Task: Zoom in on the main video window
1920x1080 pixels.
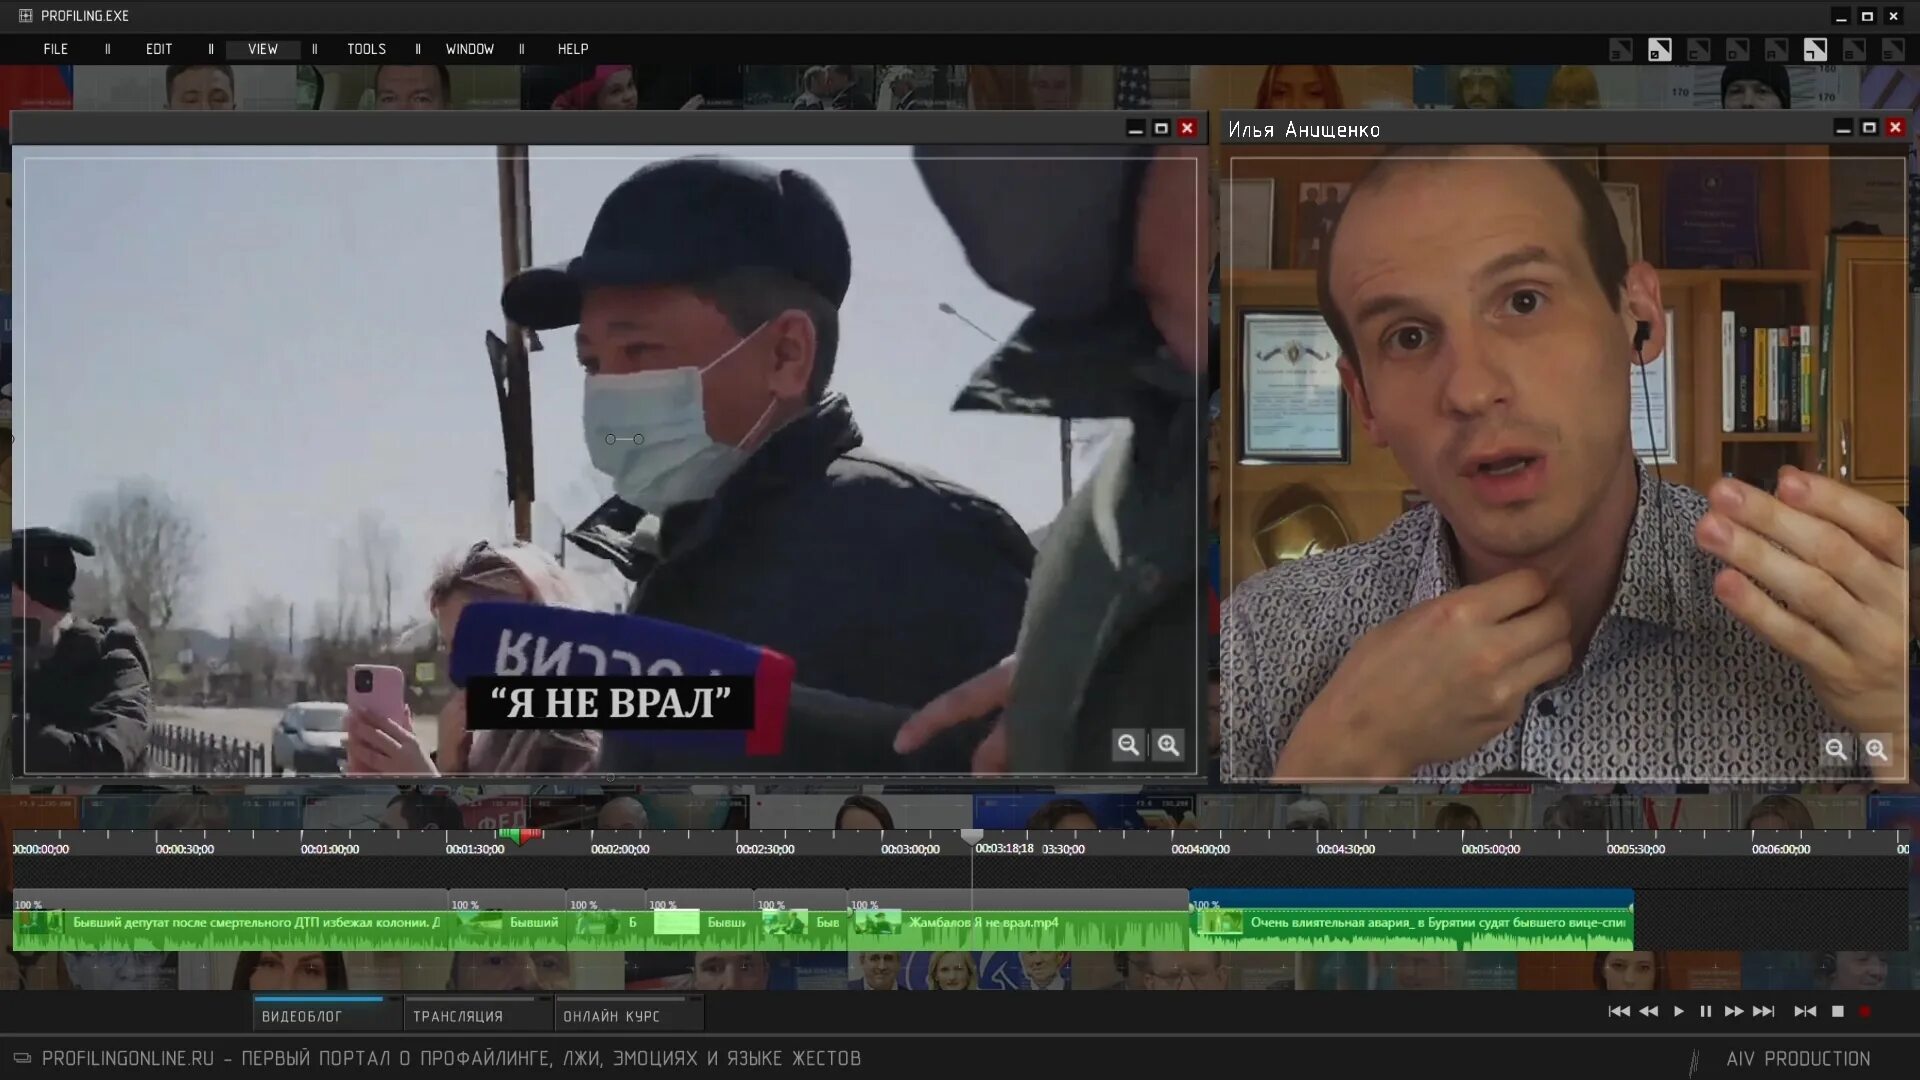Action: click(x=1168, y=745)
